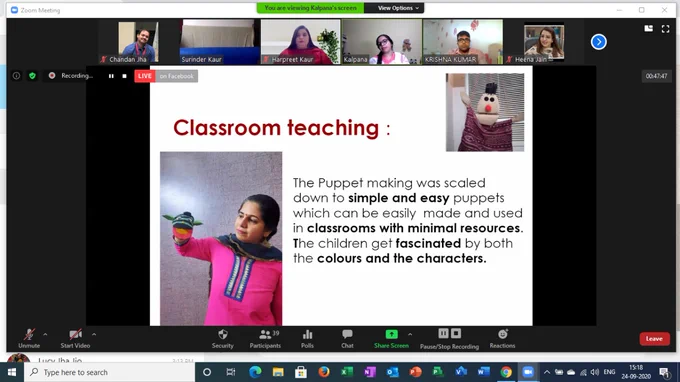Select Chandan Jha's video thumbnail

coord(138,42)
